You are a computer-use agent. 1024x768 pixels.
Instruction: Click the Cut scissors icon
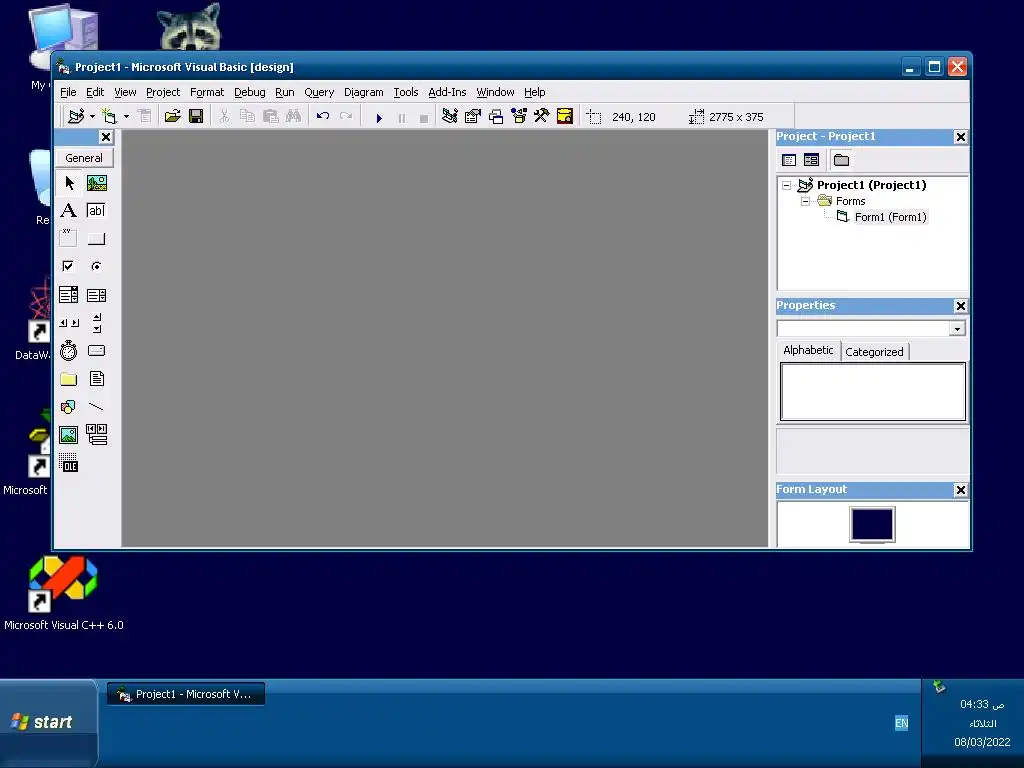click(x=224, y=116)
